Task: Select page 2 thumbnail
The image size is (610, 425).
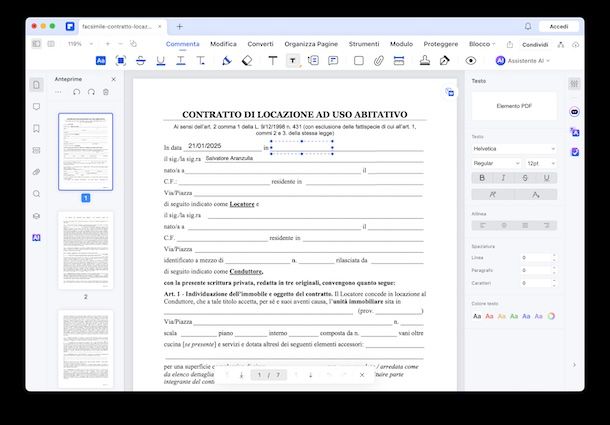Action: click(86, 250)
